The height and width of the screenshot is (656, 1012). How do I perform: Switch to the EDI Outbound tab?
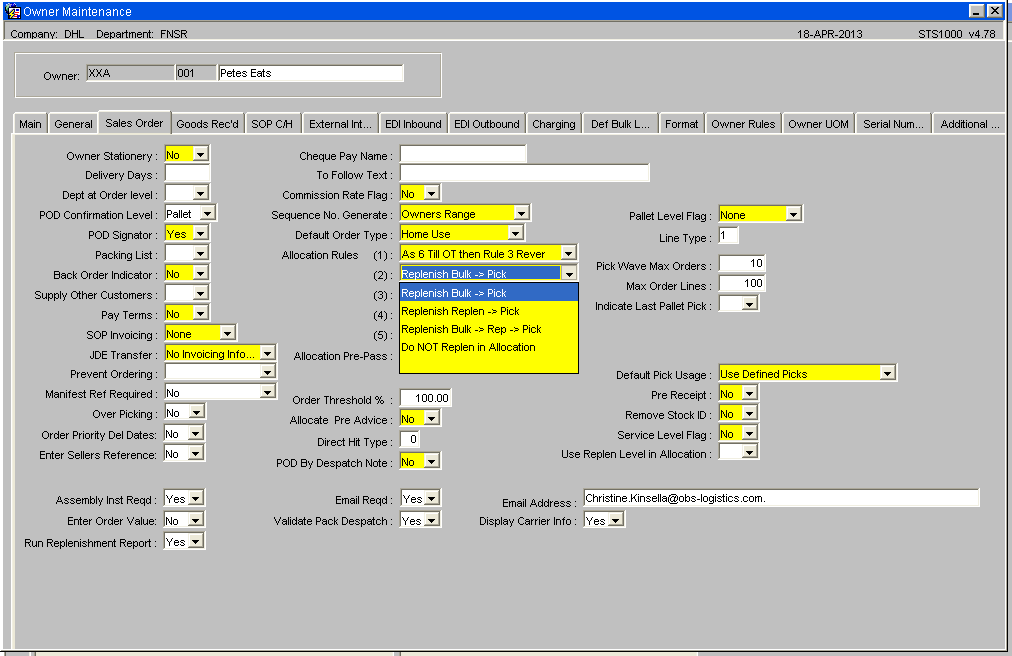pos(487,124)
